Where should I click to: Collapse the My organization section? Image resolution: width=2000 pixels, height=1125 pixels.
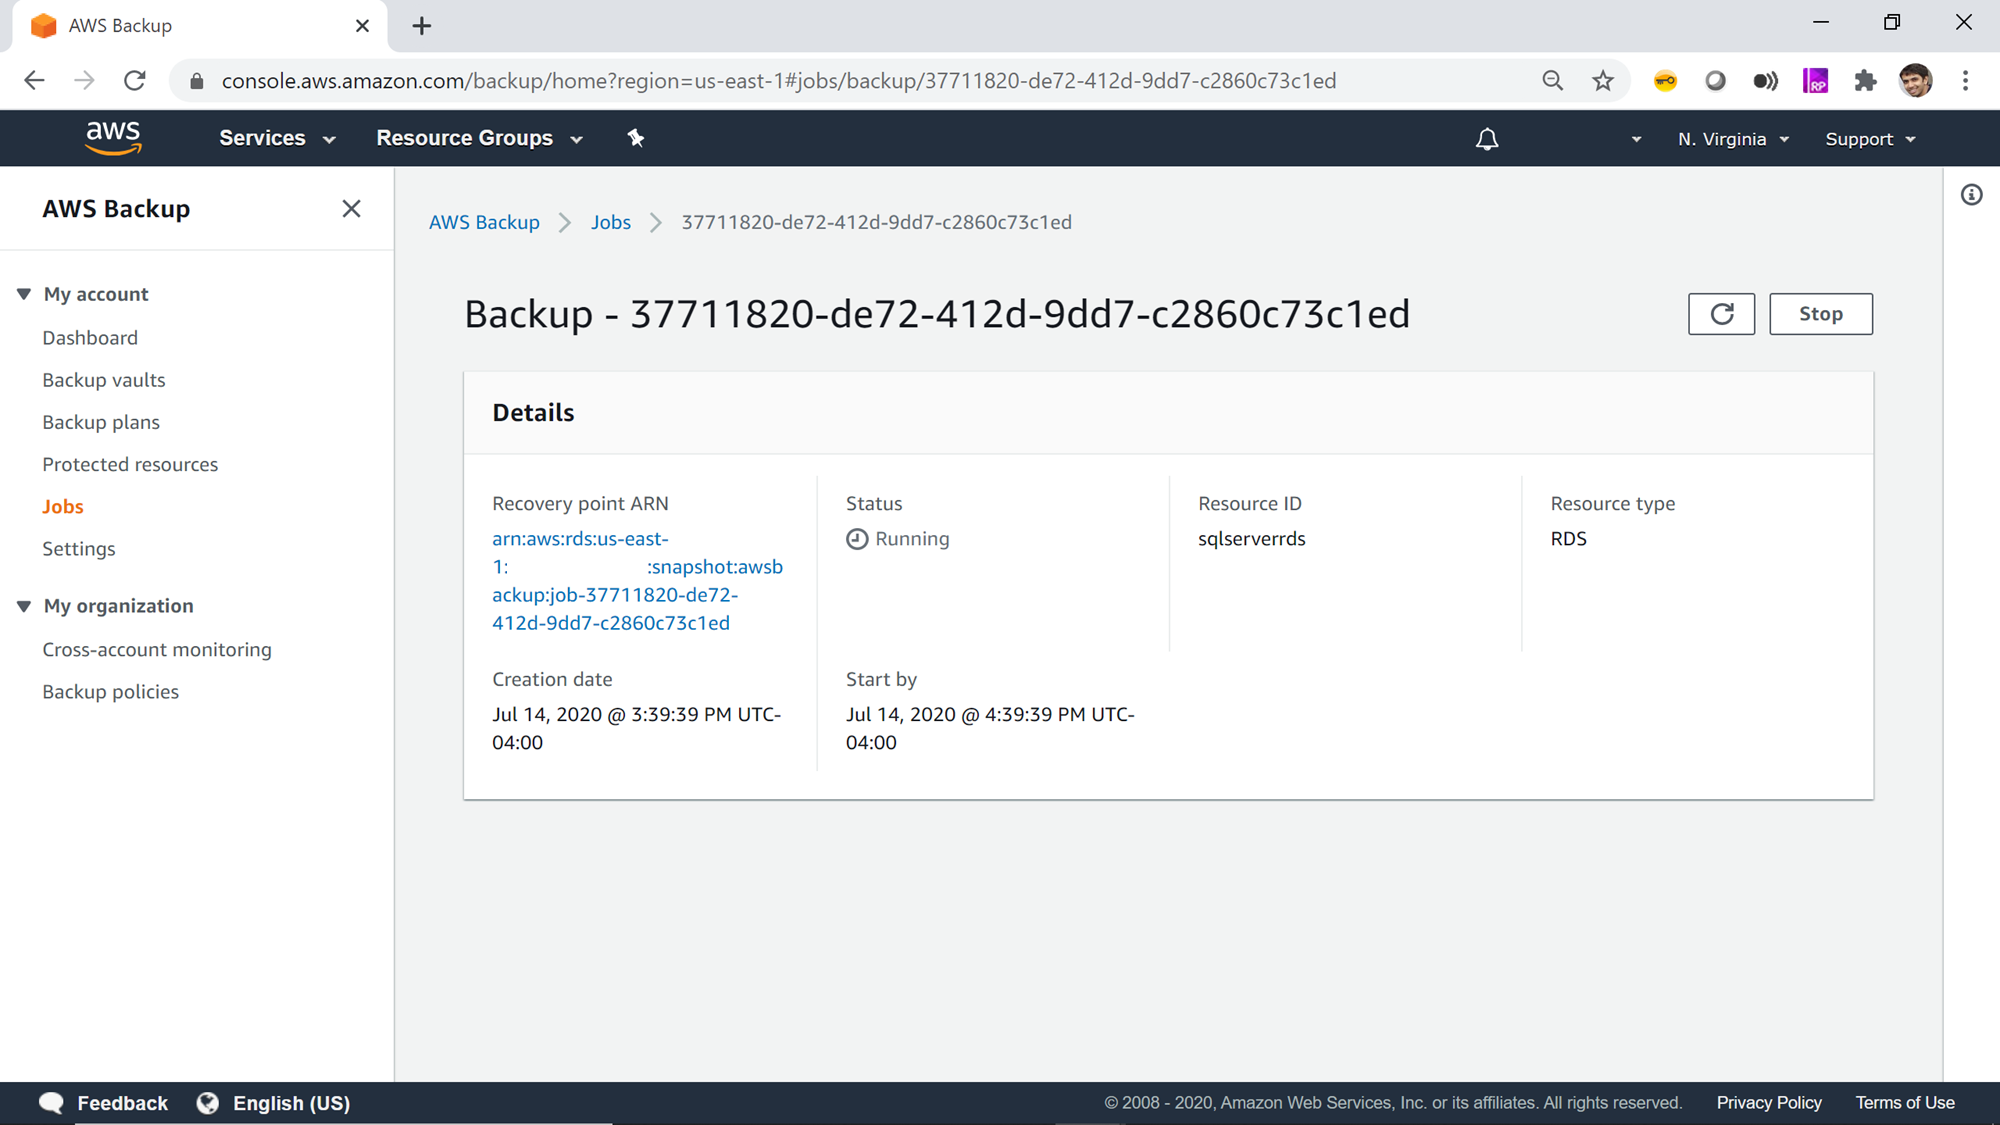(24, 606)
